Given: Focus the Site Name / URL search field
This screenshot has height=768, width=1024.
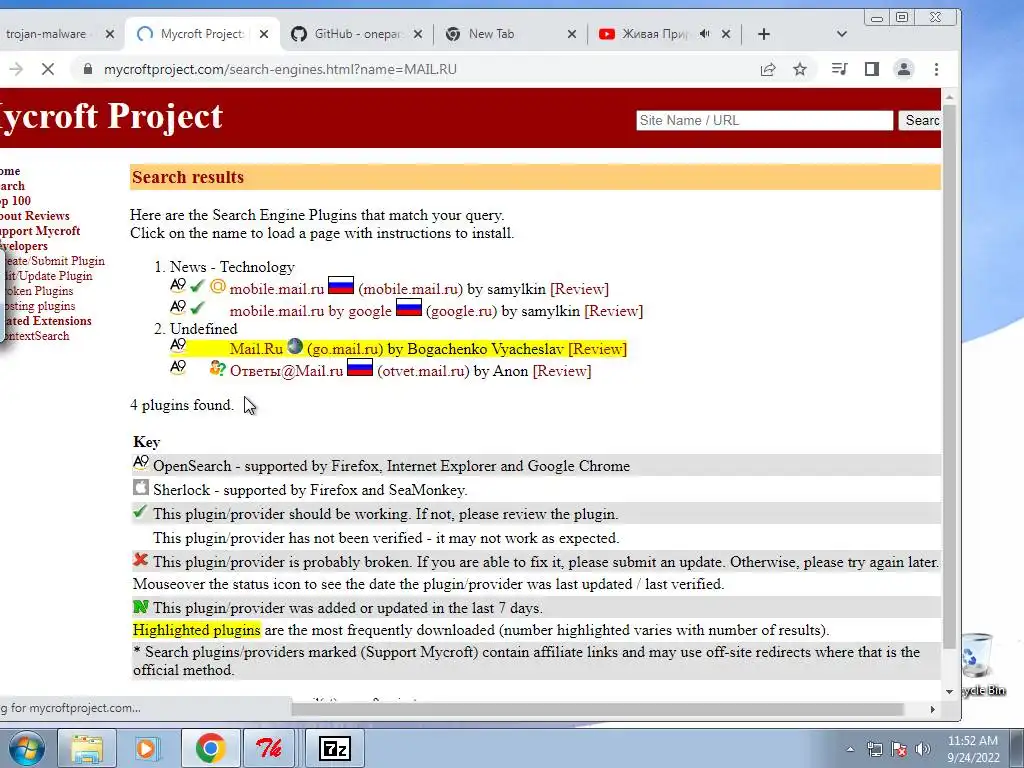Looking at the screenshot, I should [x=764, y=120].
